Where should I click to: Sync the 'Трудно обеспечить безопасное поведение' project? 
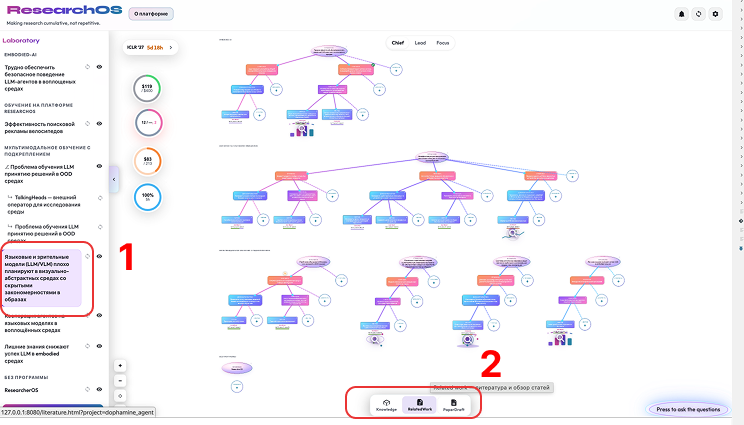point(88,67)
